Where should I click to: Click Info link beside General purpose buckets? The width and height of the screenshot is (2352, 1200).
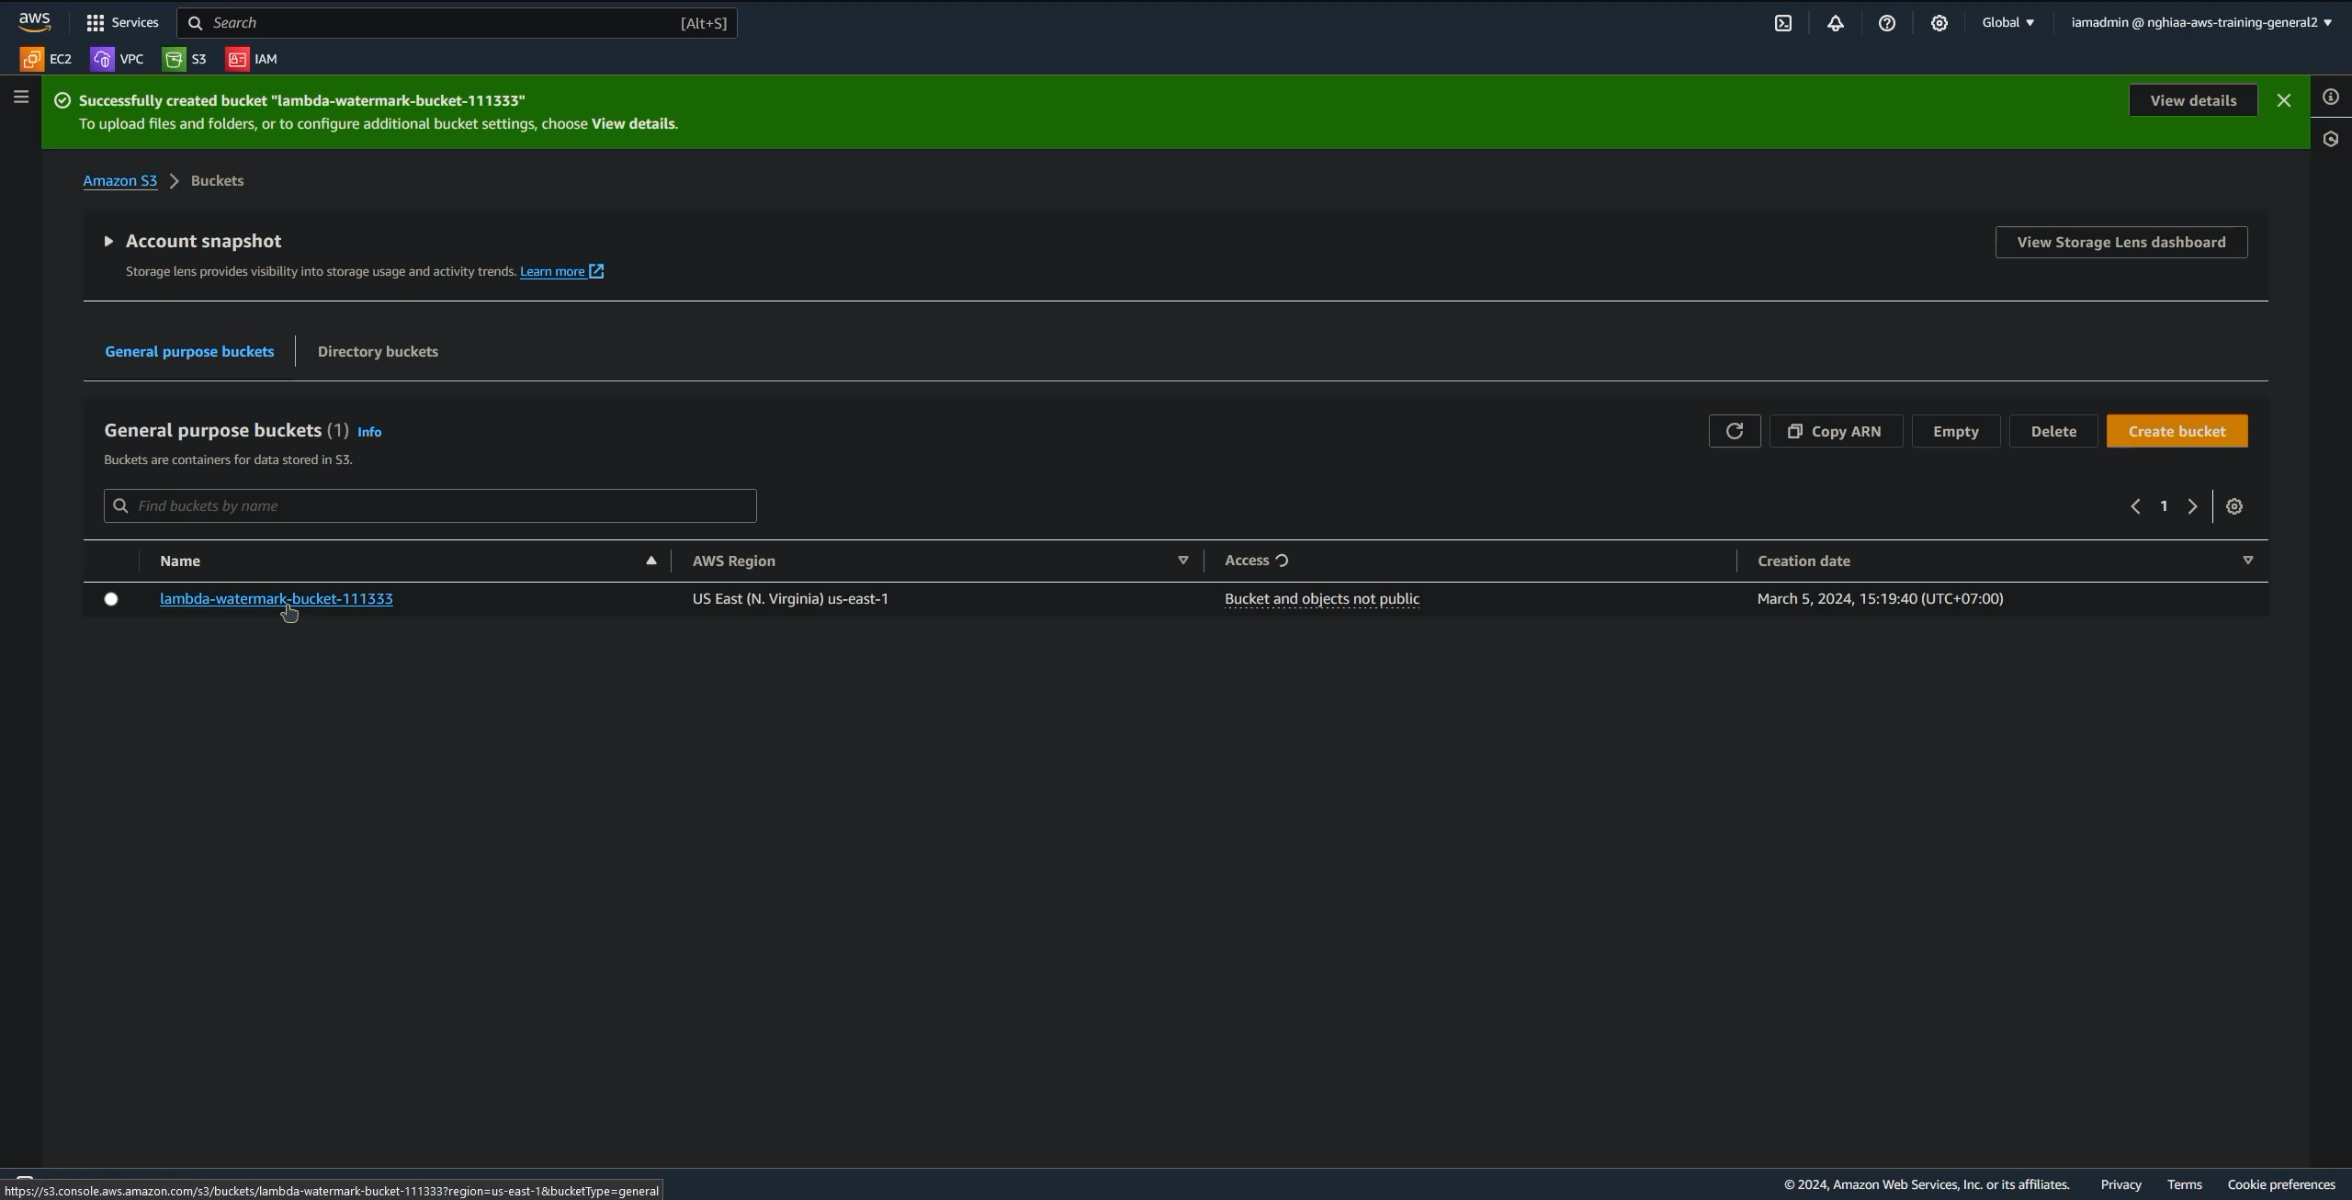pyautogui.click(x=369, y=432)
